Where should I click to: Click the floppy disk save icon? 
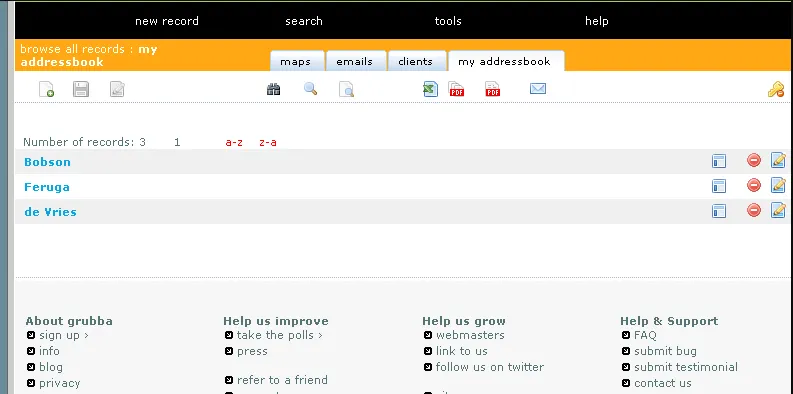pos(81,89)
